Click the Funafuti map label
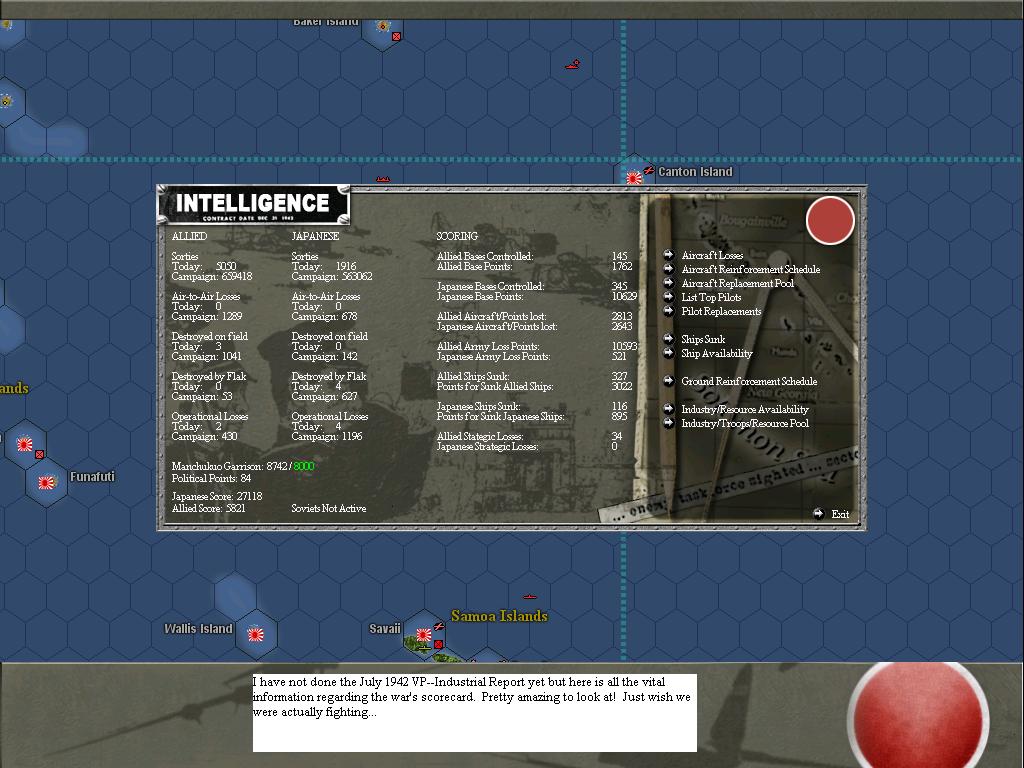Viewport: 1024px width, 768px height. tap(92, 477)
